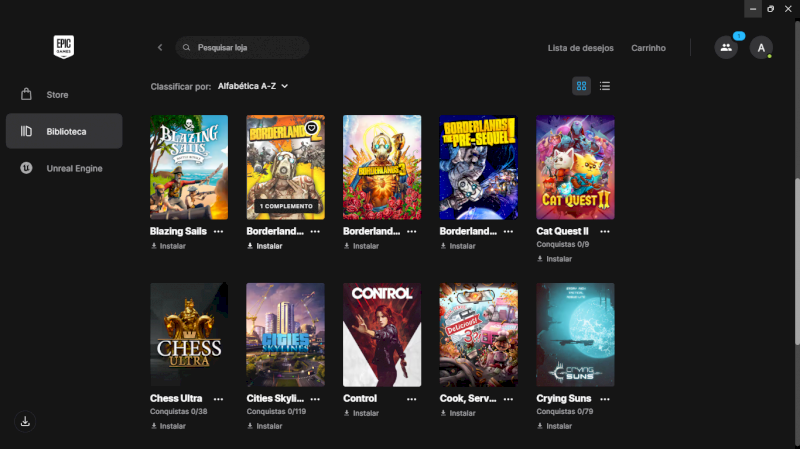The height and width of the screenshot is (449, 800).
Task: Open the account avatar A menu
Action: (761, 47)
